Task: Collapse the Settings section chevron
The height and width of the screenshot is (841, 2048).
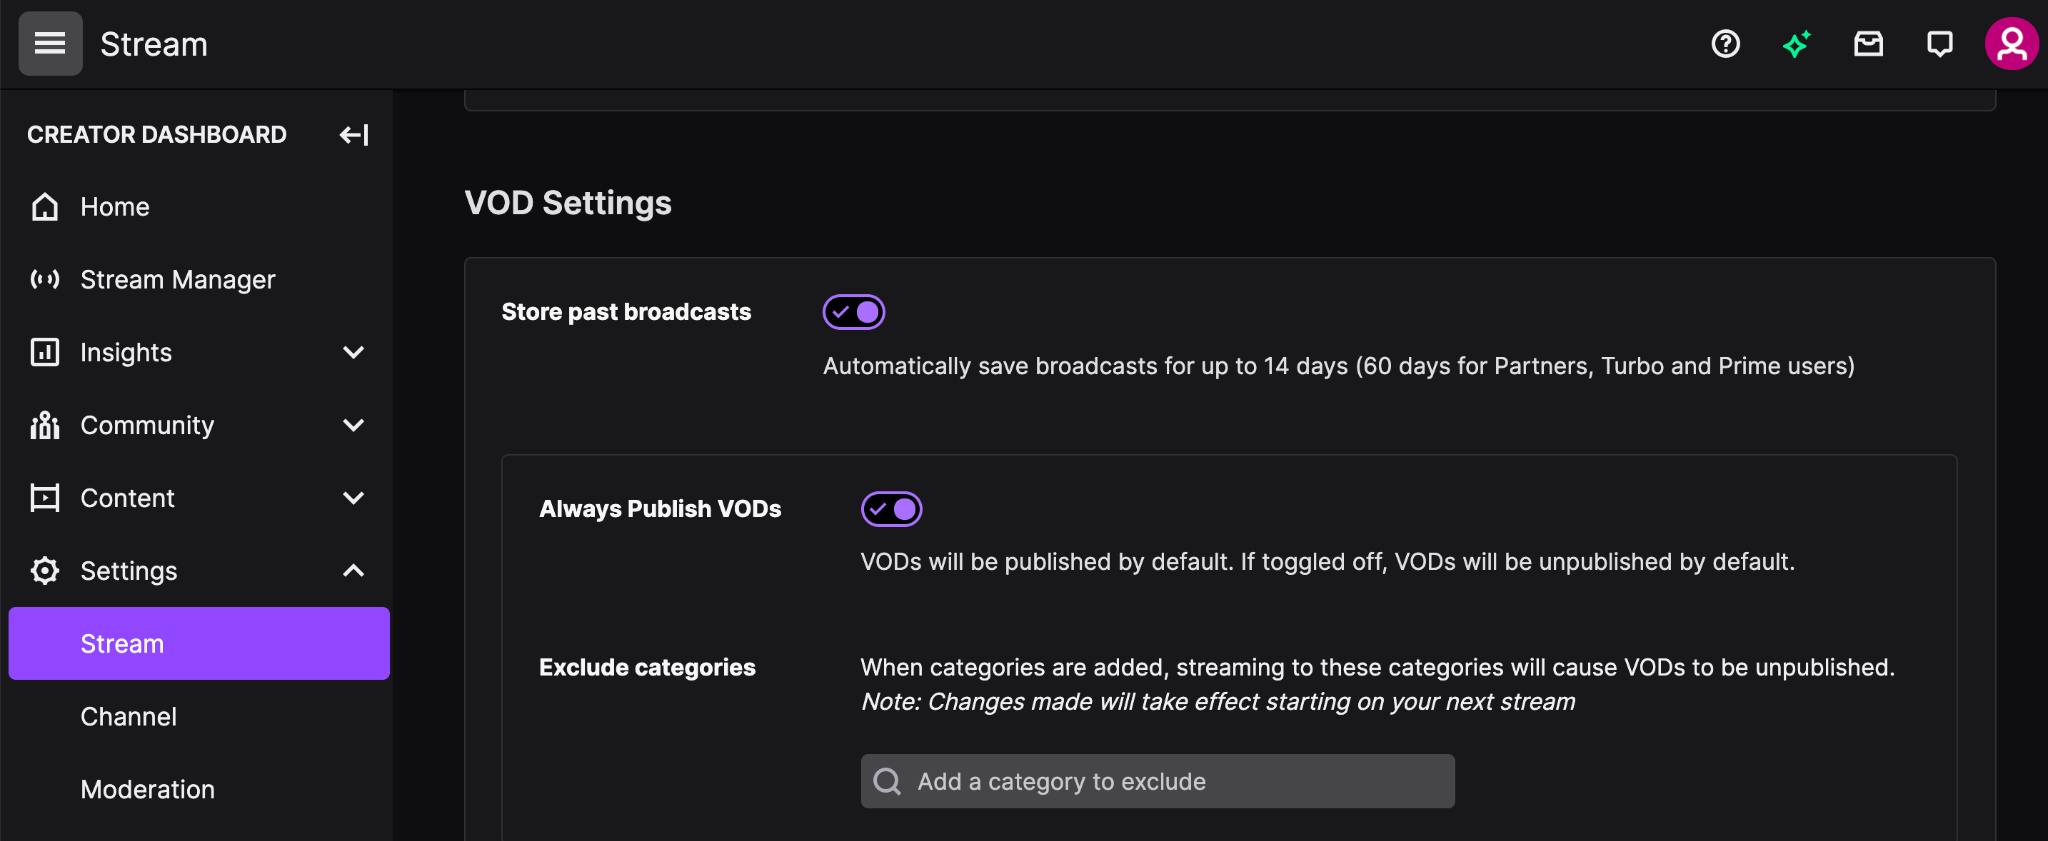Action: pyautogui.click(x=353, y=571)
